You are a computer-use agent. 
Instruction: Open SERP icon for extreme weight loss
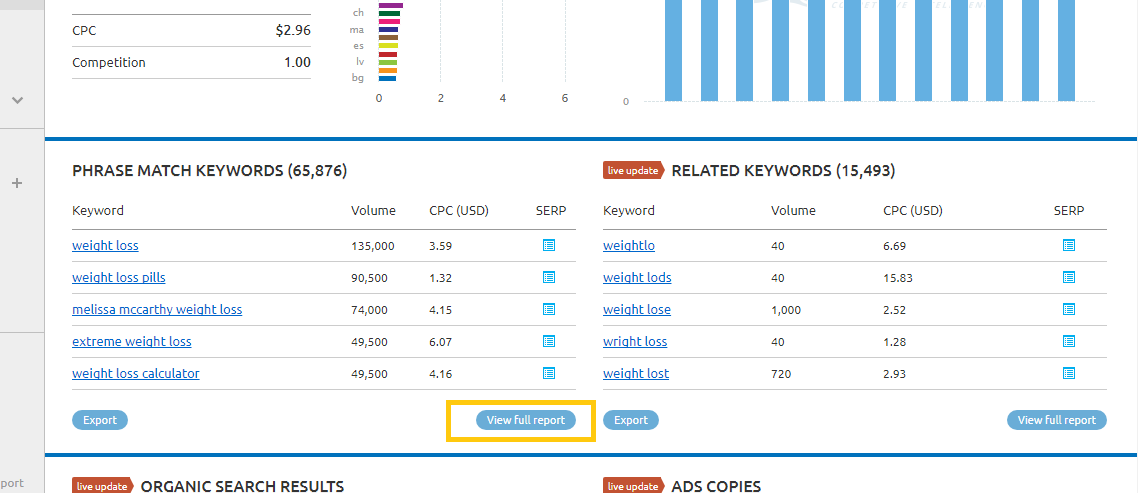(549, 341)
